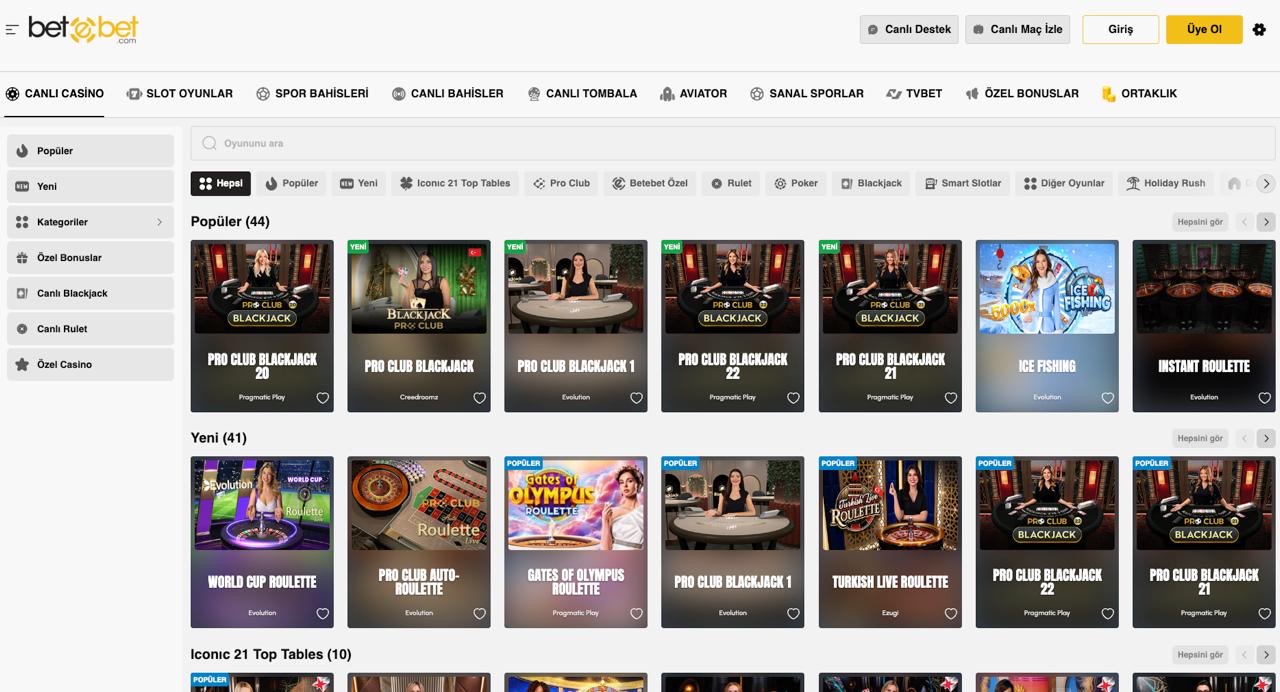1280x692 pixels.
Task: Click Canlı Maç İzle button
Action: point(1017,29)
